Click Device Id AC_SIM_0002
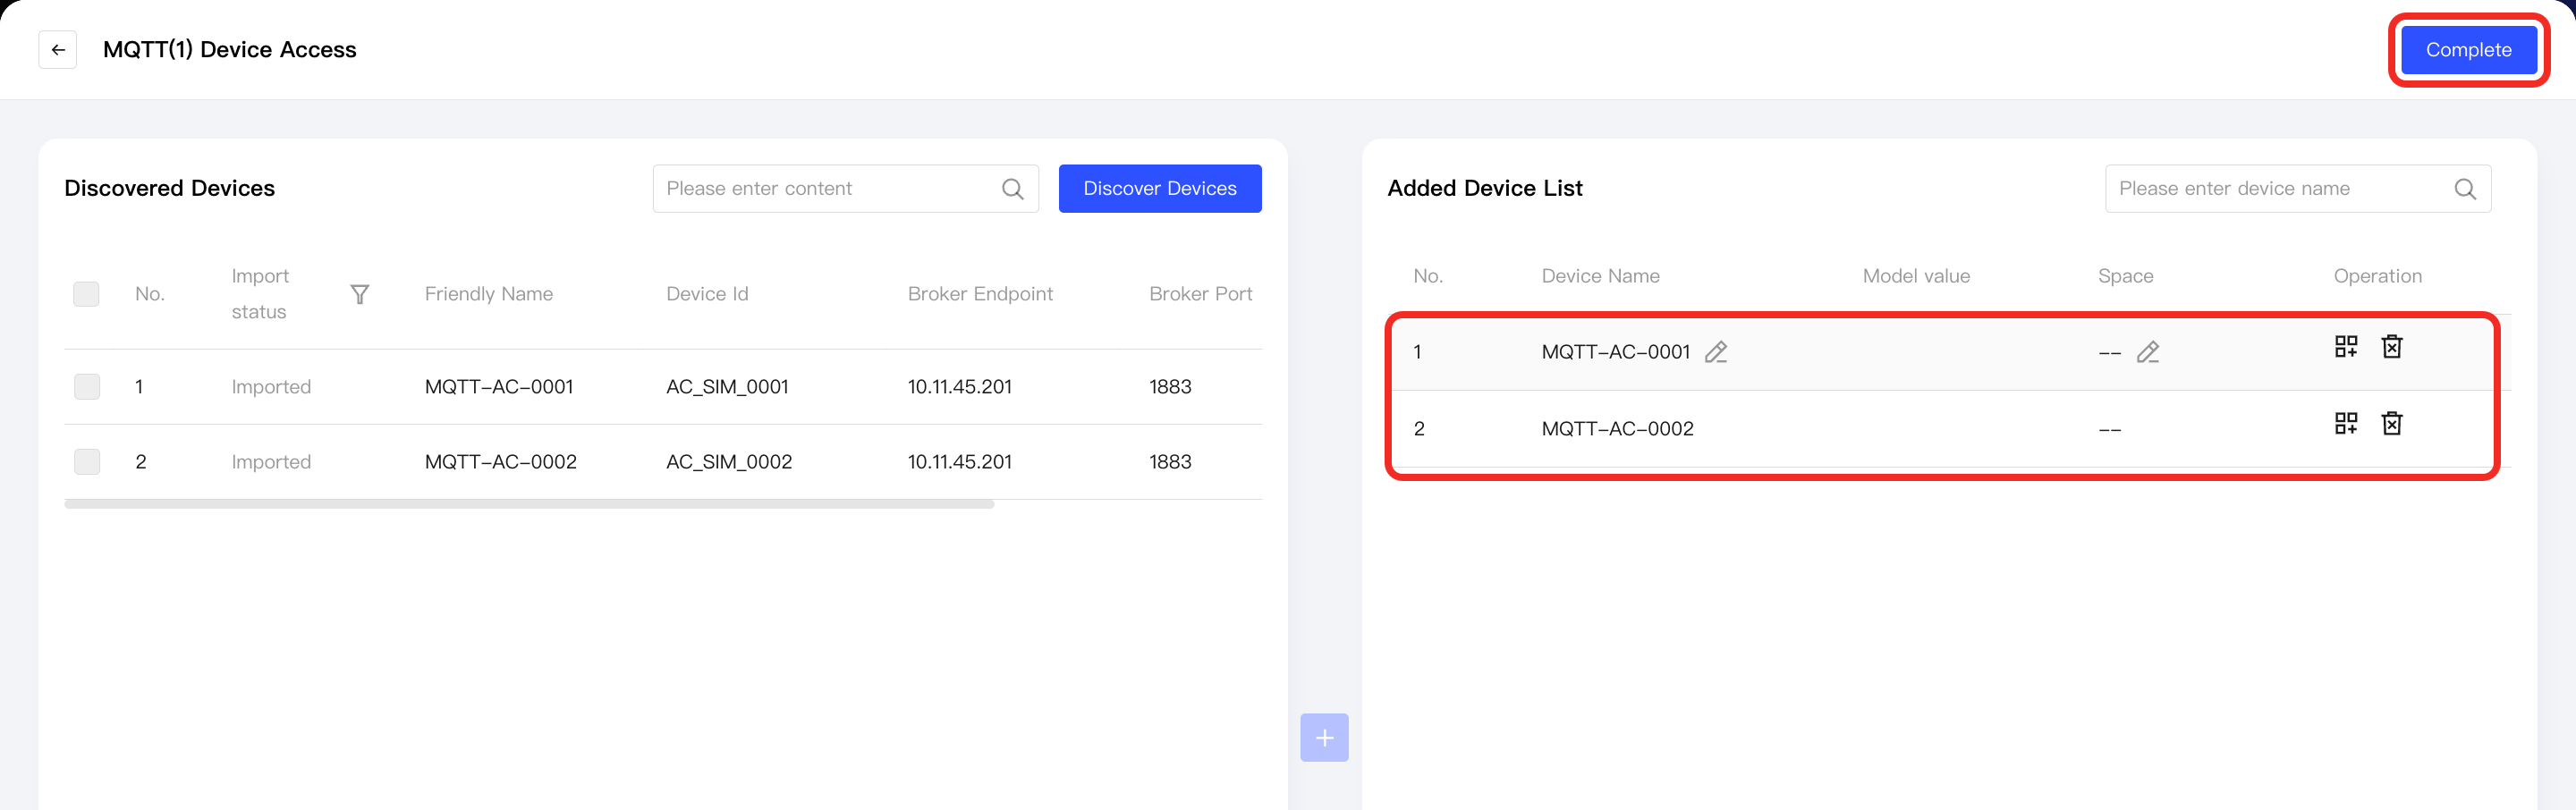 (x=729, y=462)
